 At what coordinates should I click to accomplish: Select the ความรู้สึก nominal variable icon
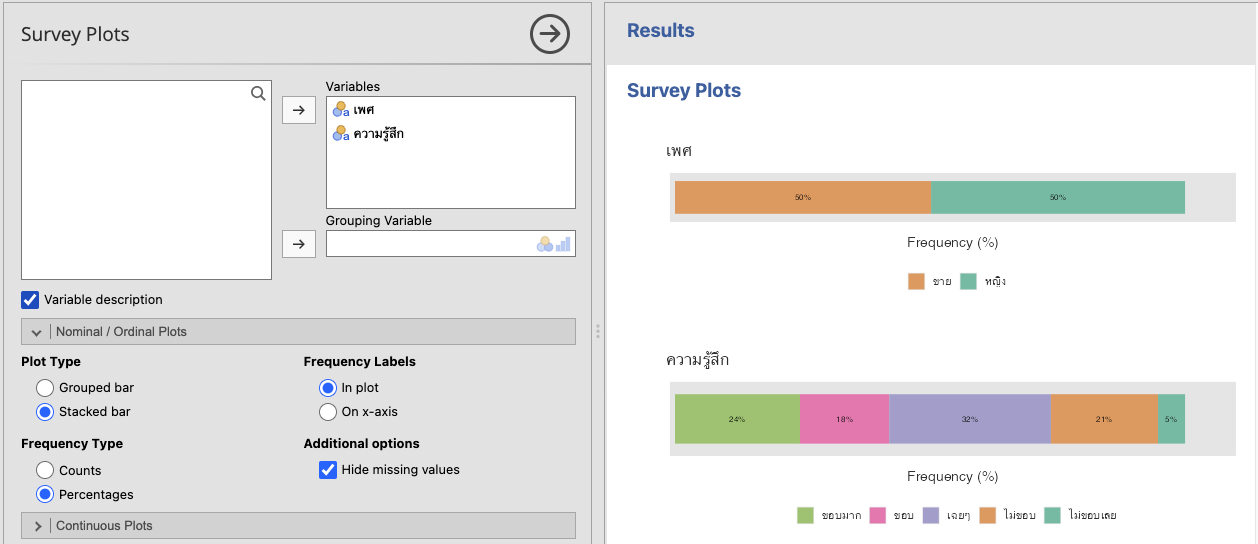pyautogui.click(x=341, y=133)
